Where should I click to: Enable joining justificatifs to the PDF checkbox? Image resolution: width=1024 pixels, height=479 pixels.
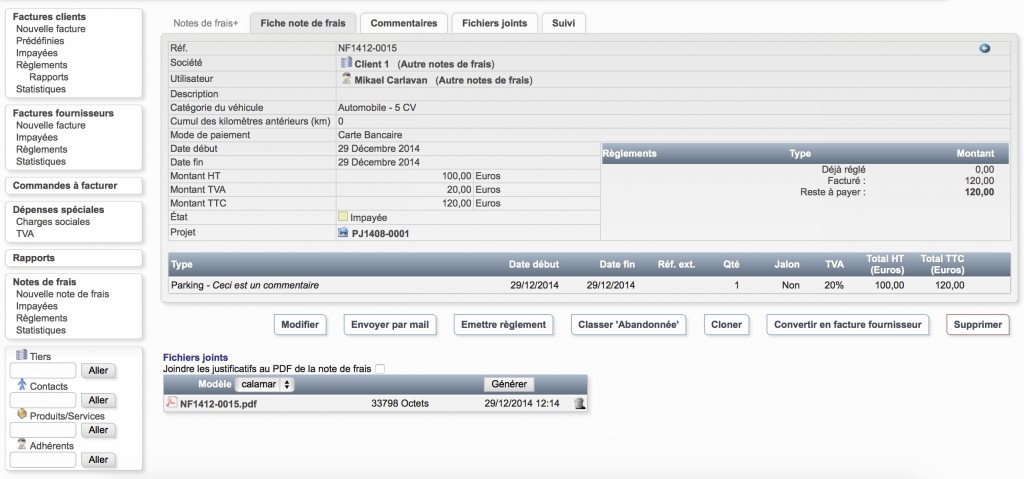pyautogui.click(x=380, y=369)
